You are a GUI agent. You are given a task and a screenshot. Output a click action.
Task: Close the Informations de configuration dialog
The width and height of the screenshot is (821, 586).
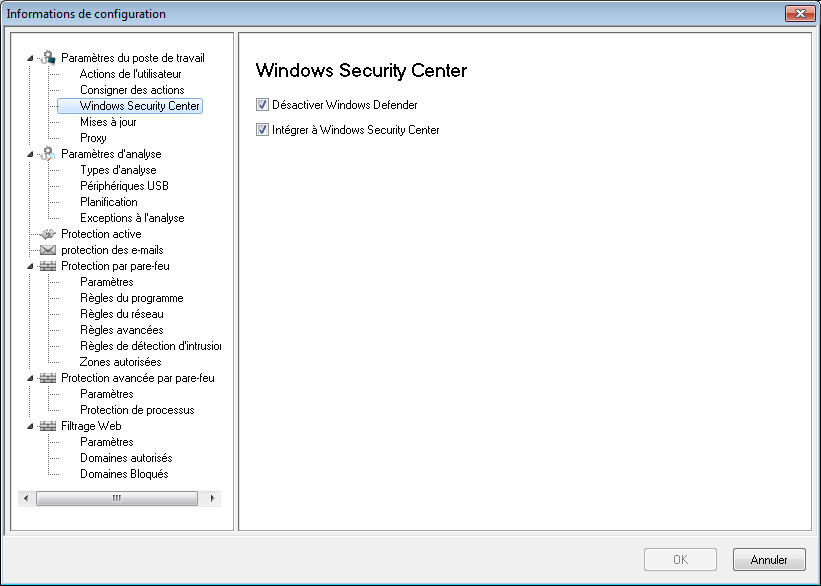pos(800,14)
